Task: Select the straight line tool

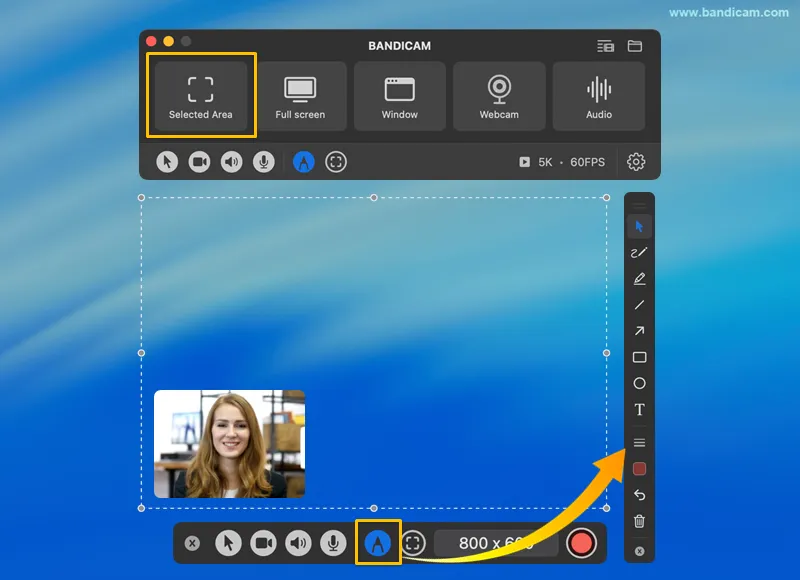Action: point(639,305)
